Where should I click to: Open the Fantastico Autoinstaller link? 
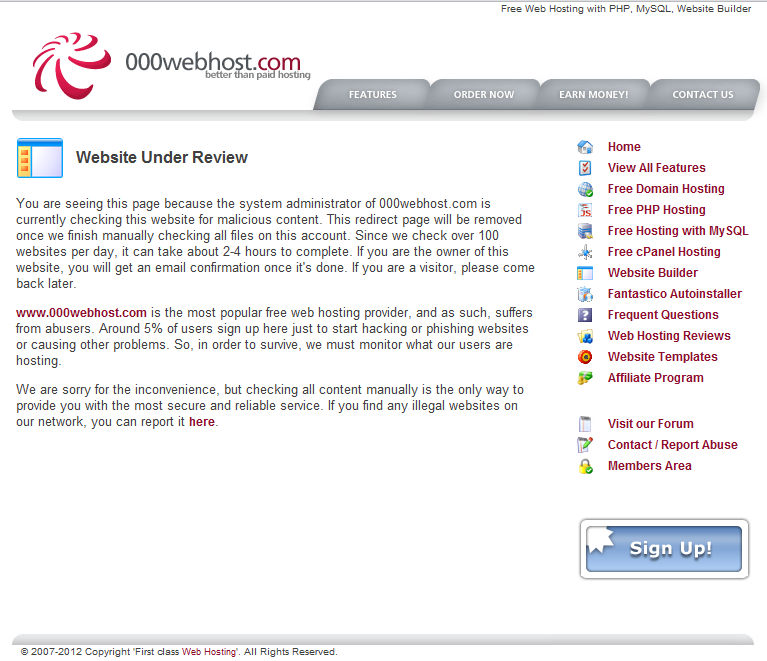(675, 294)
